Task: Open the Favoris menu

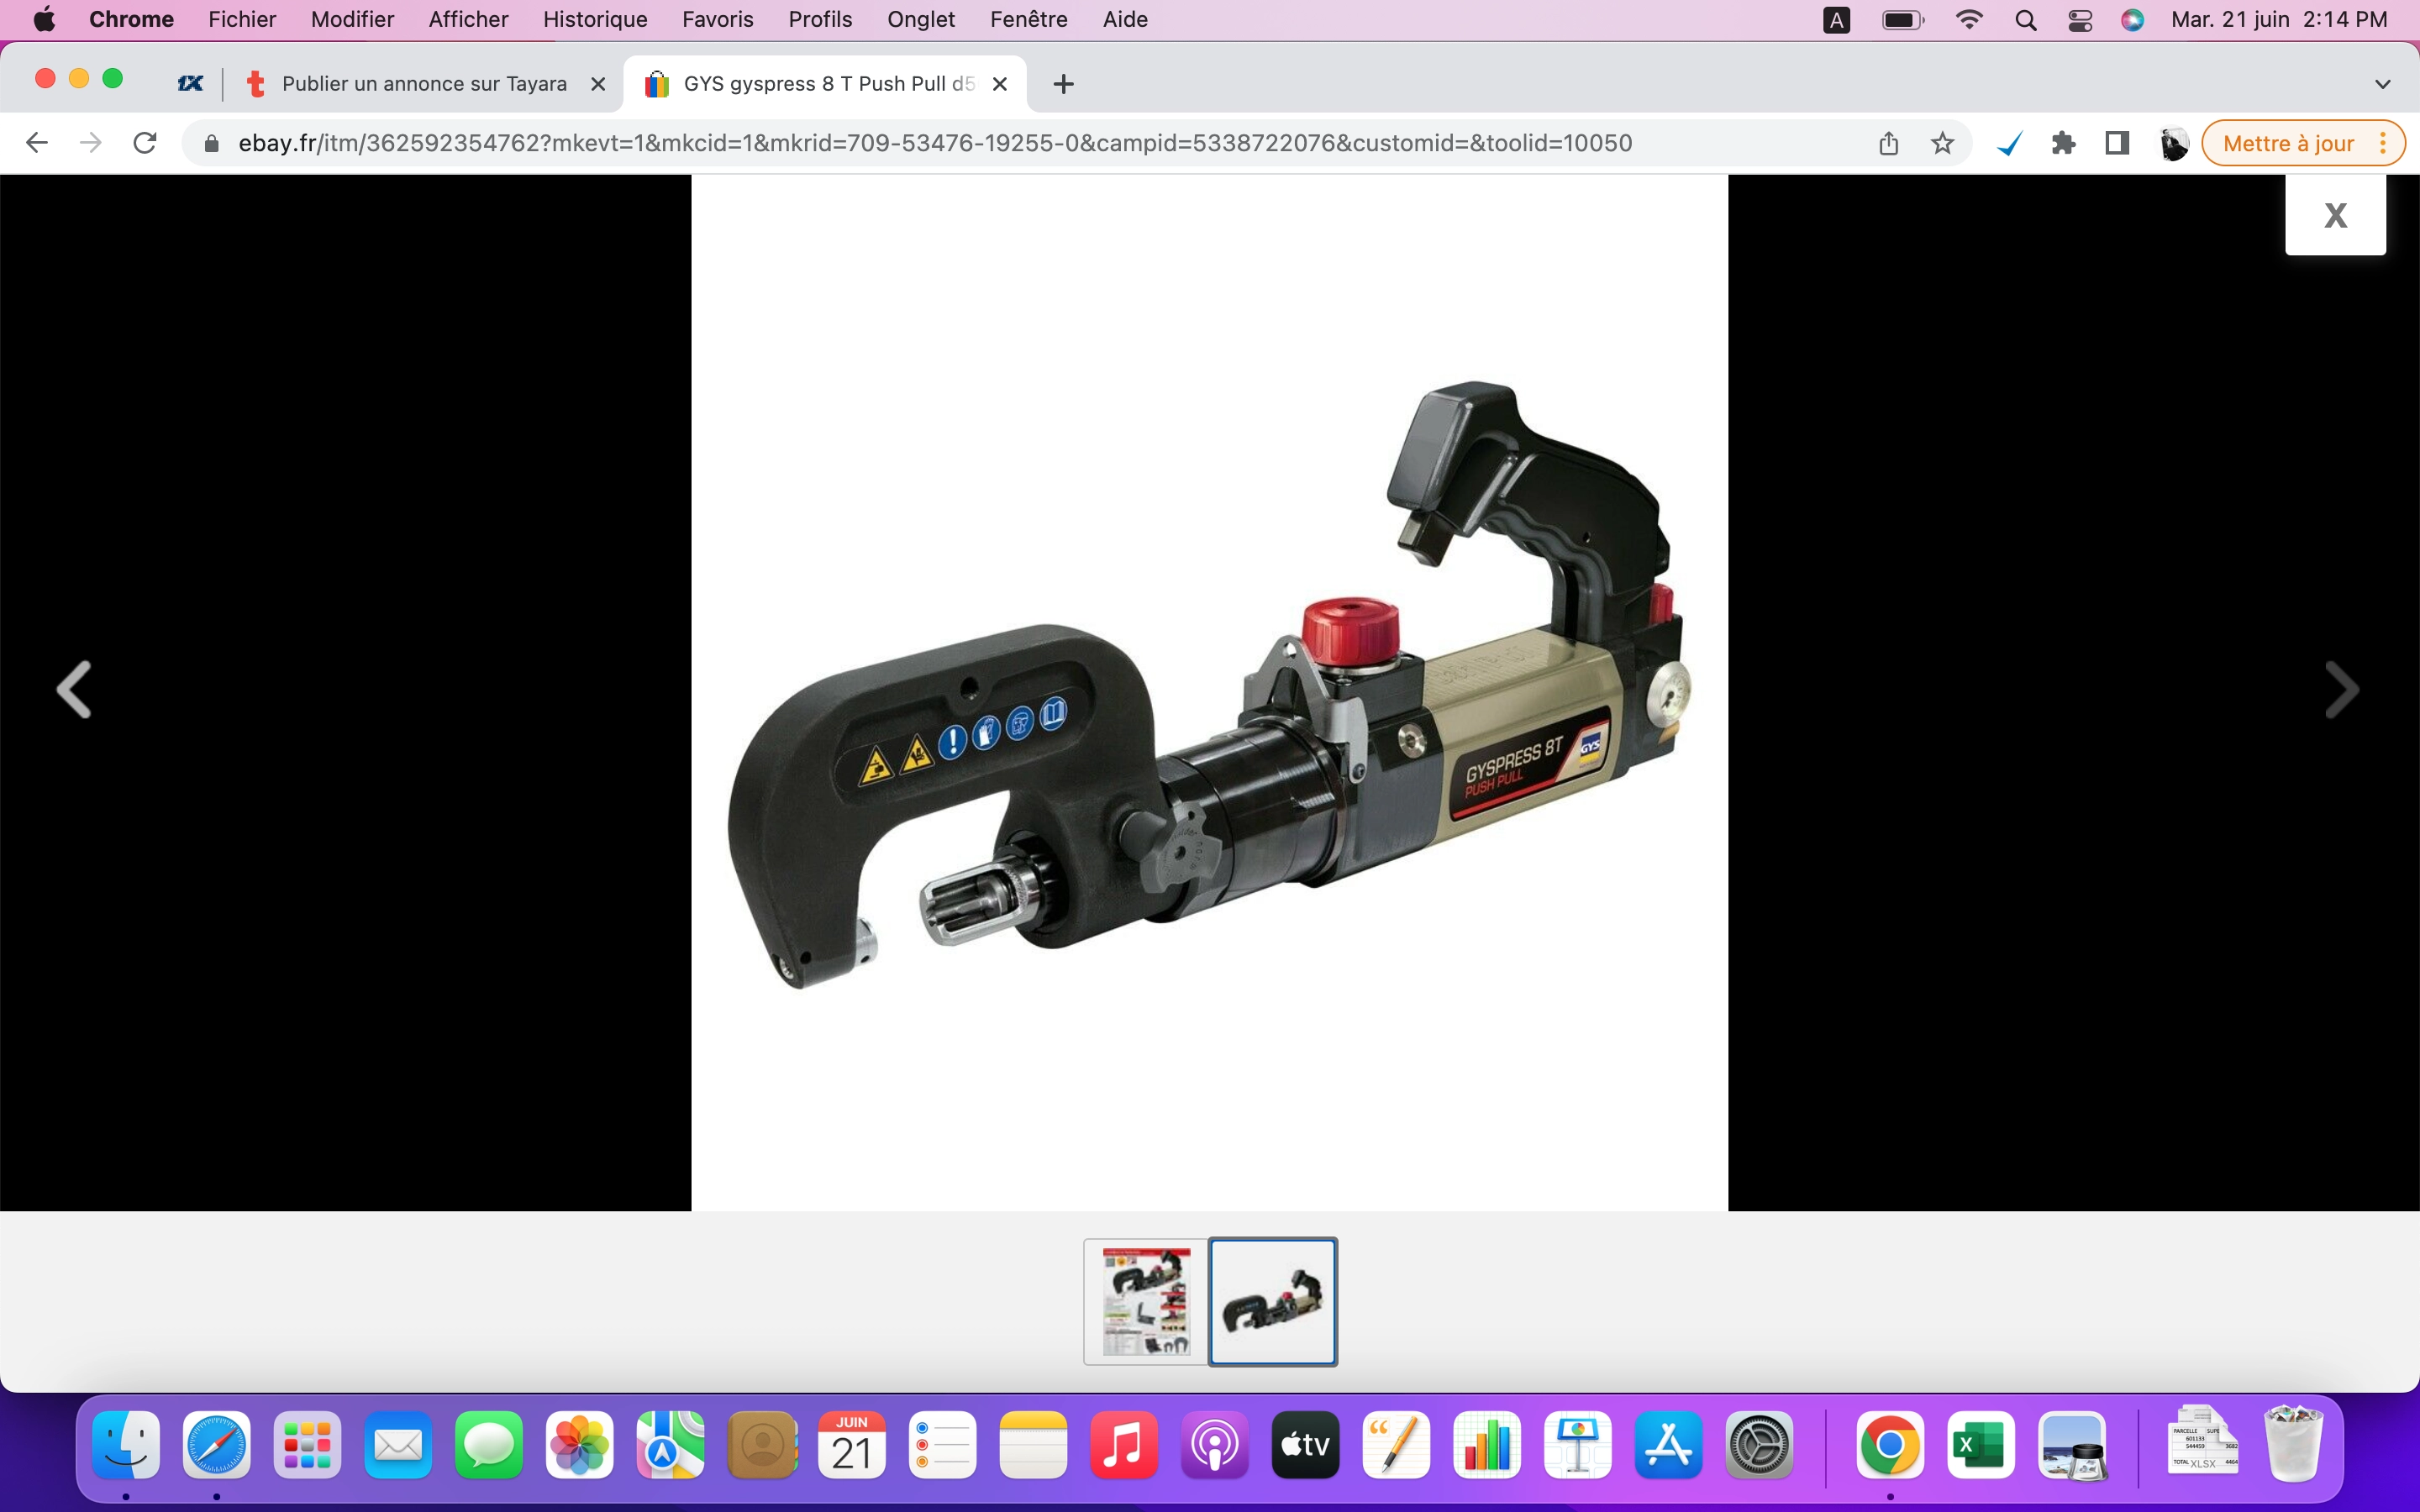Action: point(717,19)
